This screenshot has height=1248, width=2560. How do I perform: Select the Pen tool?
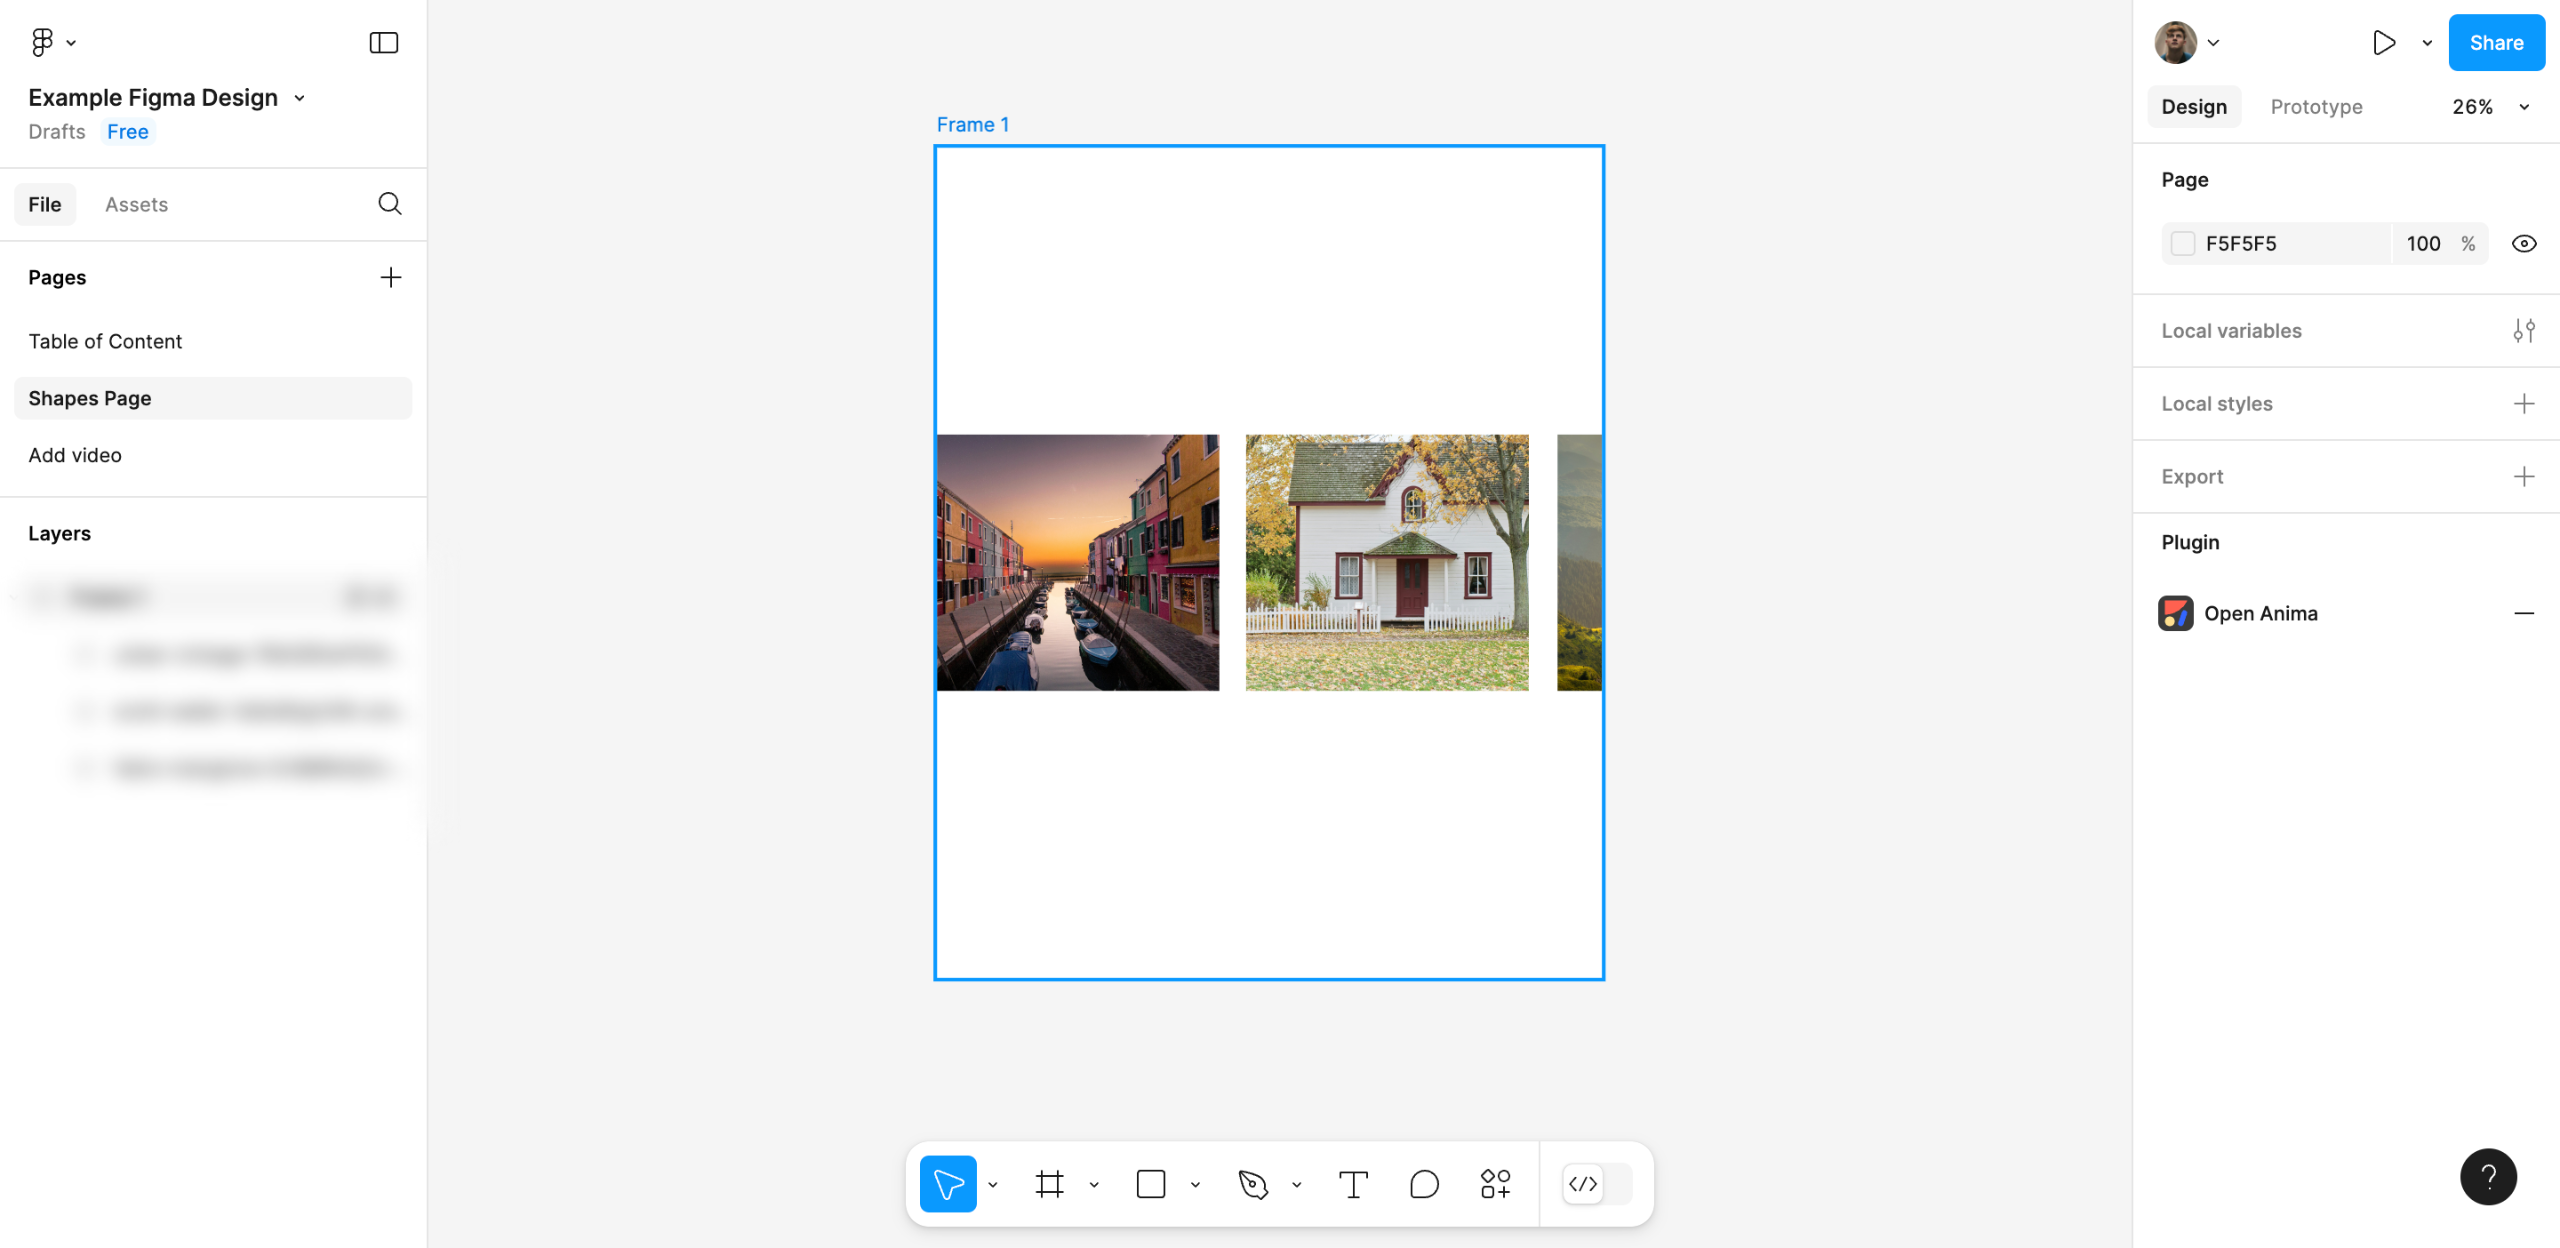(x=1252, y=1184)
